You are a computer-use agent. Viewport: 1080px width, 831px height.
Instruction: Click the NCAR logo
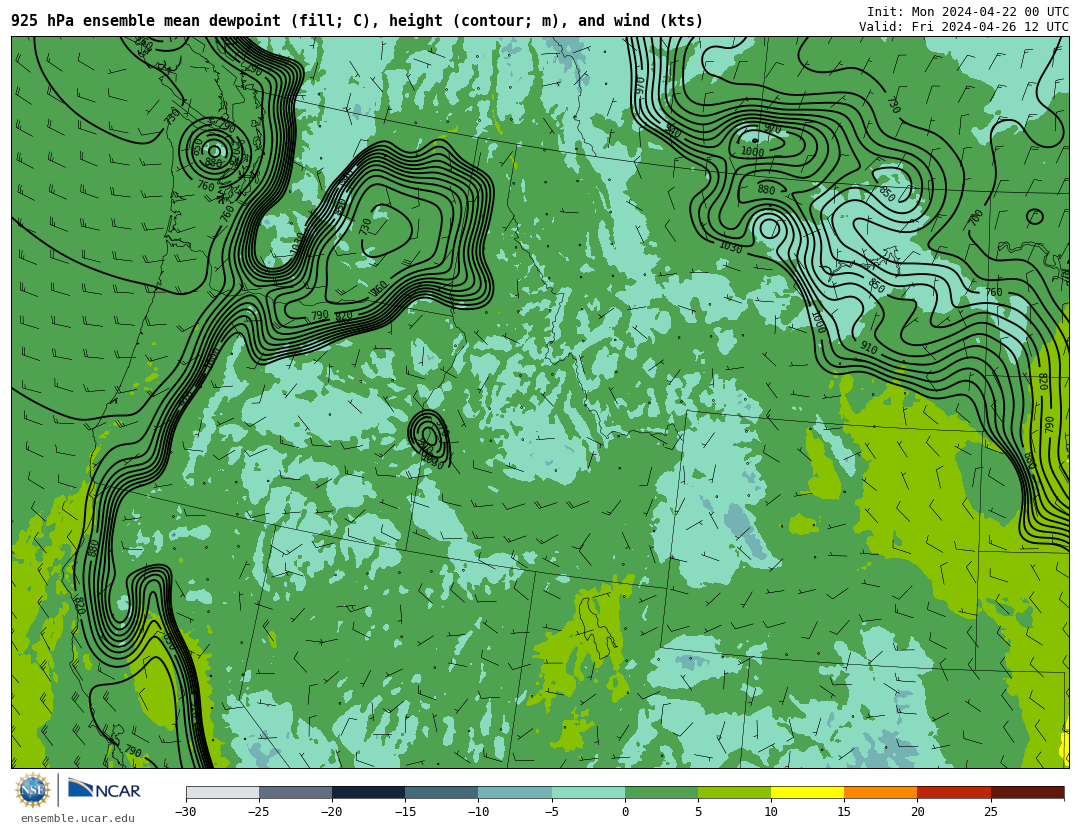click(x=105, y=789)
